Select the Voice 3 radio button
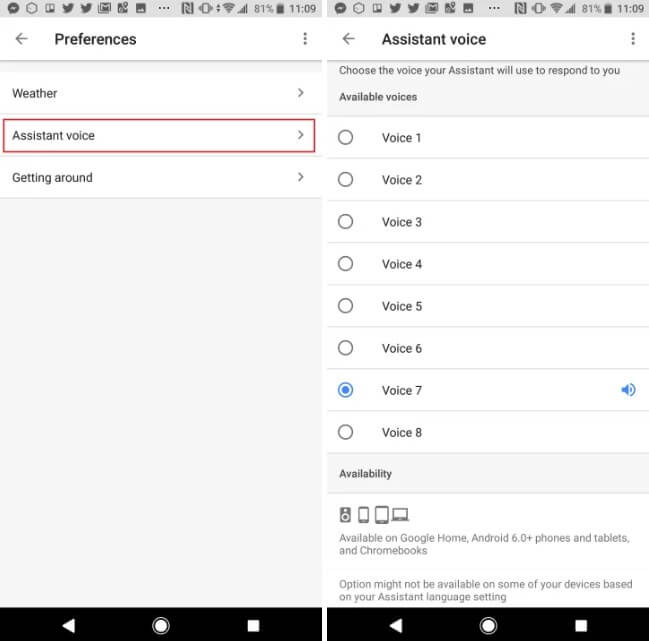This screenshot has width=649, height=641. 346,222
